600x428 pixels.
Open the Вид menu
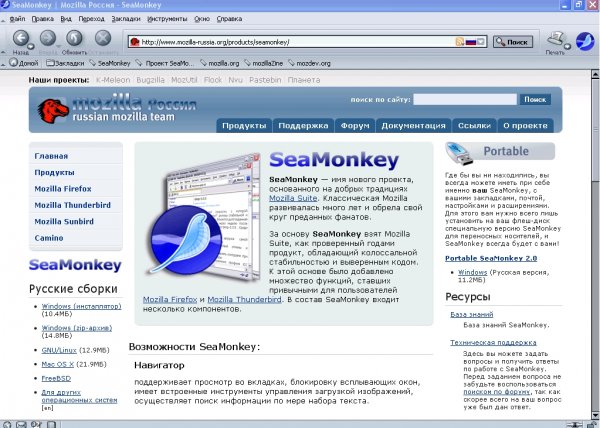point(66,19)
